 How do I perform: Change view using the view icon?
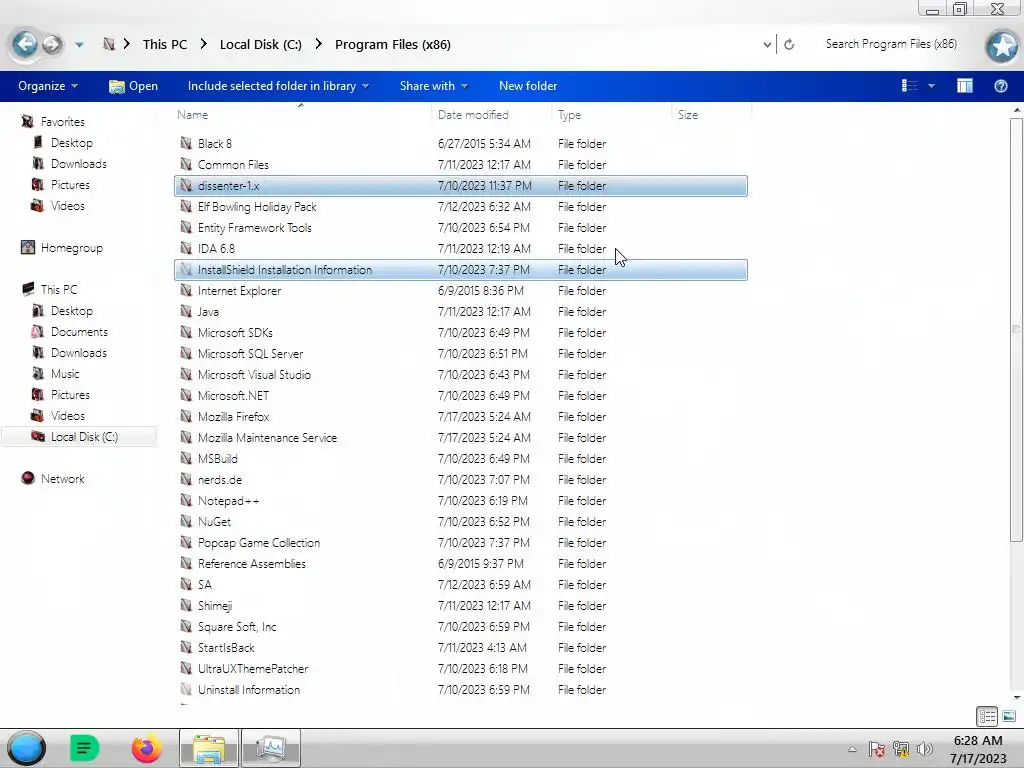pyautogui.click(x=909, y=86)
